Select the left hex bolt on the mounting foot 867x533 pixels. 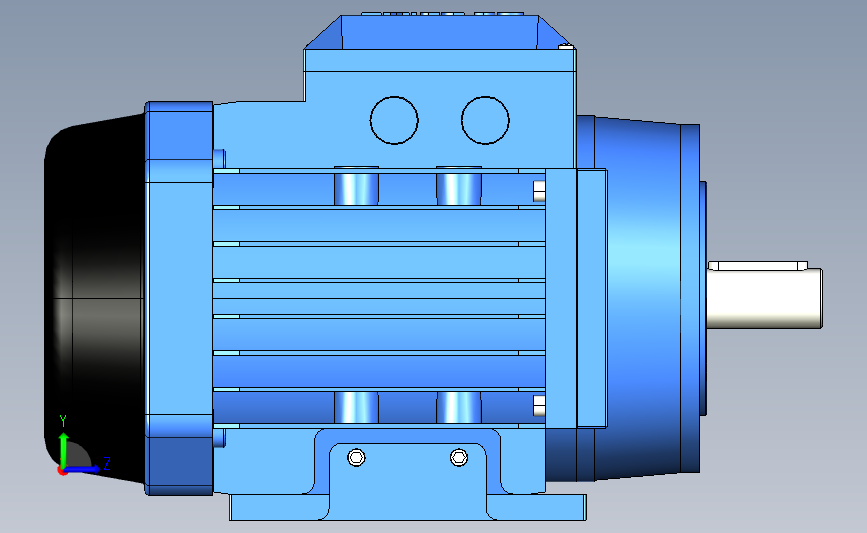pos(356,458)
